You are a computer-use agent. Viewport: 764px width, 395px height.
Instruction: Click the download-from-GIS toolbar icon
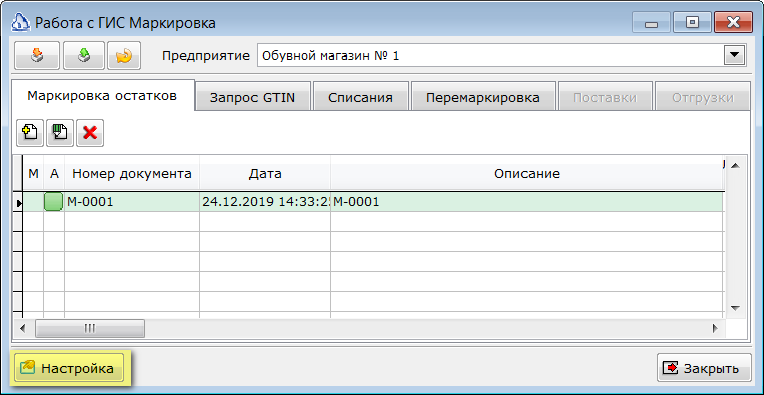pyautogui.click(x=37, y=56)
